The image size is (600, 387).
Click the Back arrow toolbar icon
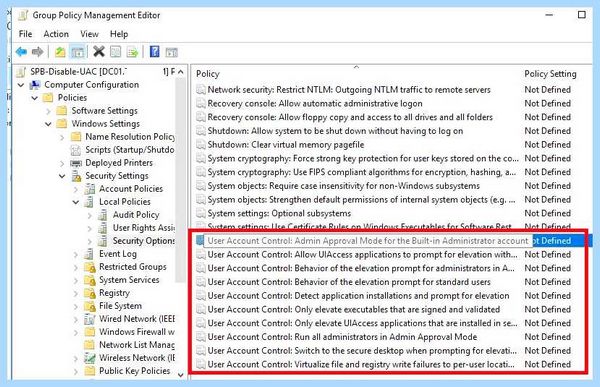[21, 52]
